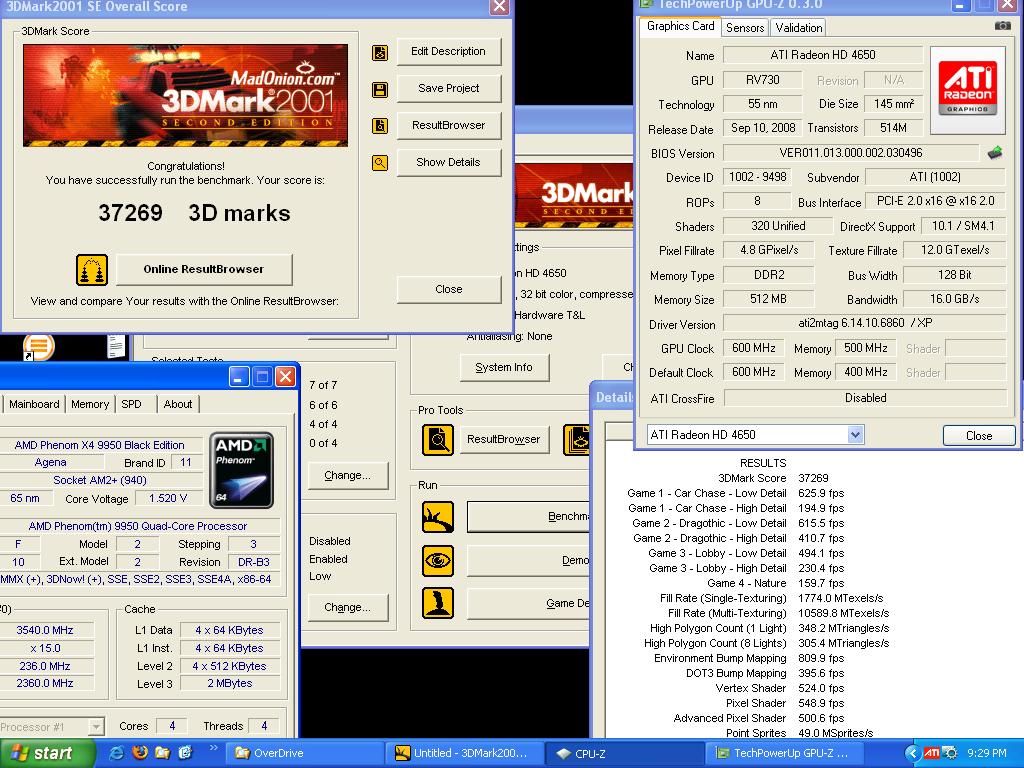Image resolution: width=1024 pixels, height=768 pixels.
Task: Click the Pro Tools ResultBrowser button
Action: [x=504, y=439]
